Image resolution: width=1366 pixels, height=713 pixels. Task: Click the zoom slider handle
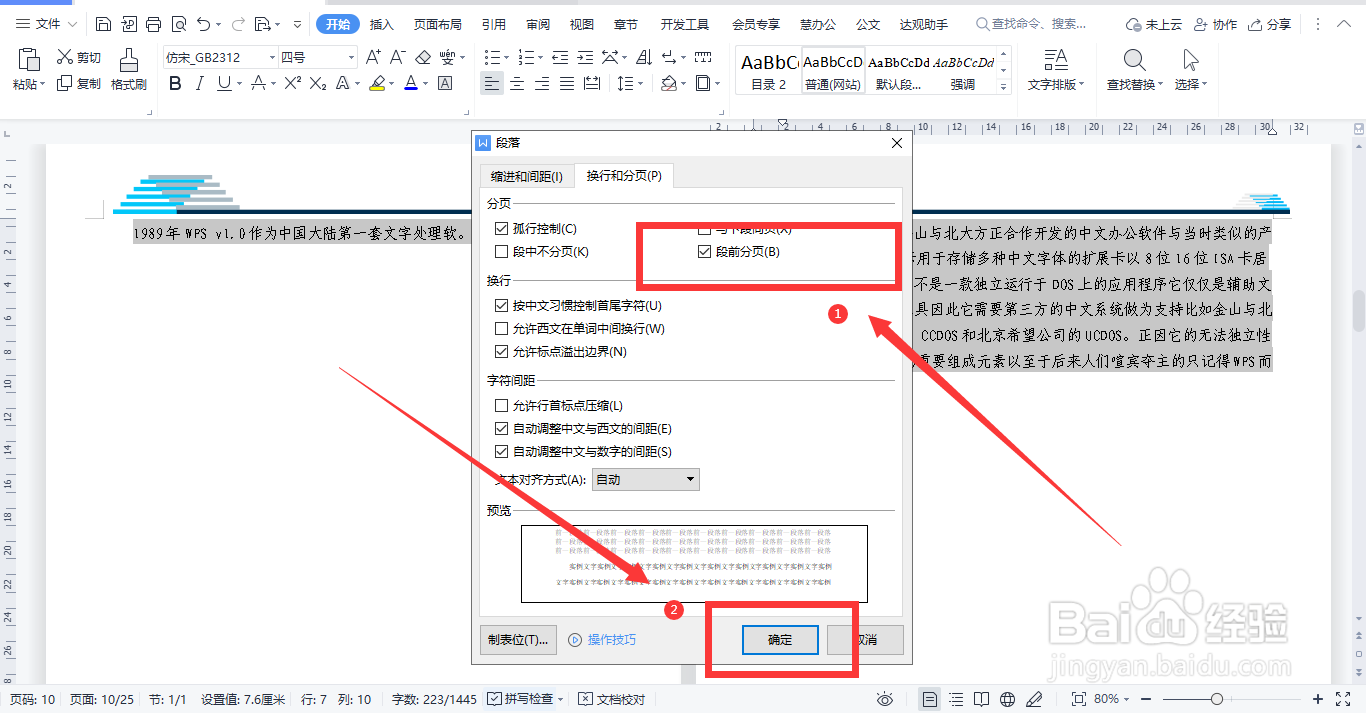(1217, 699)
